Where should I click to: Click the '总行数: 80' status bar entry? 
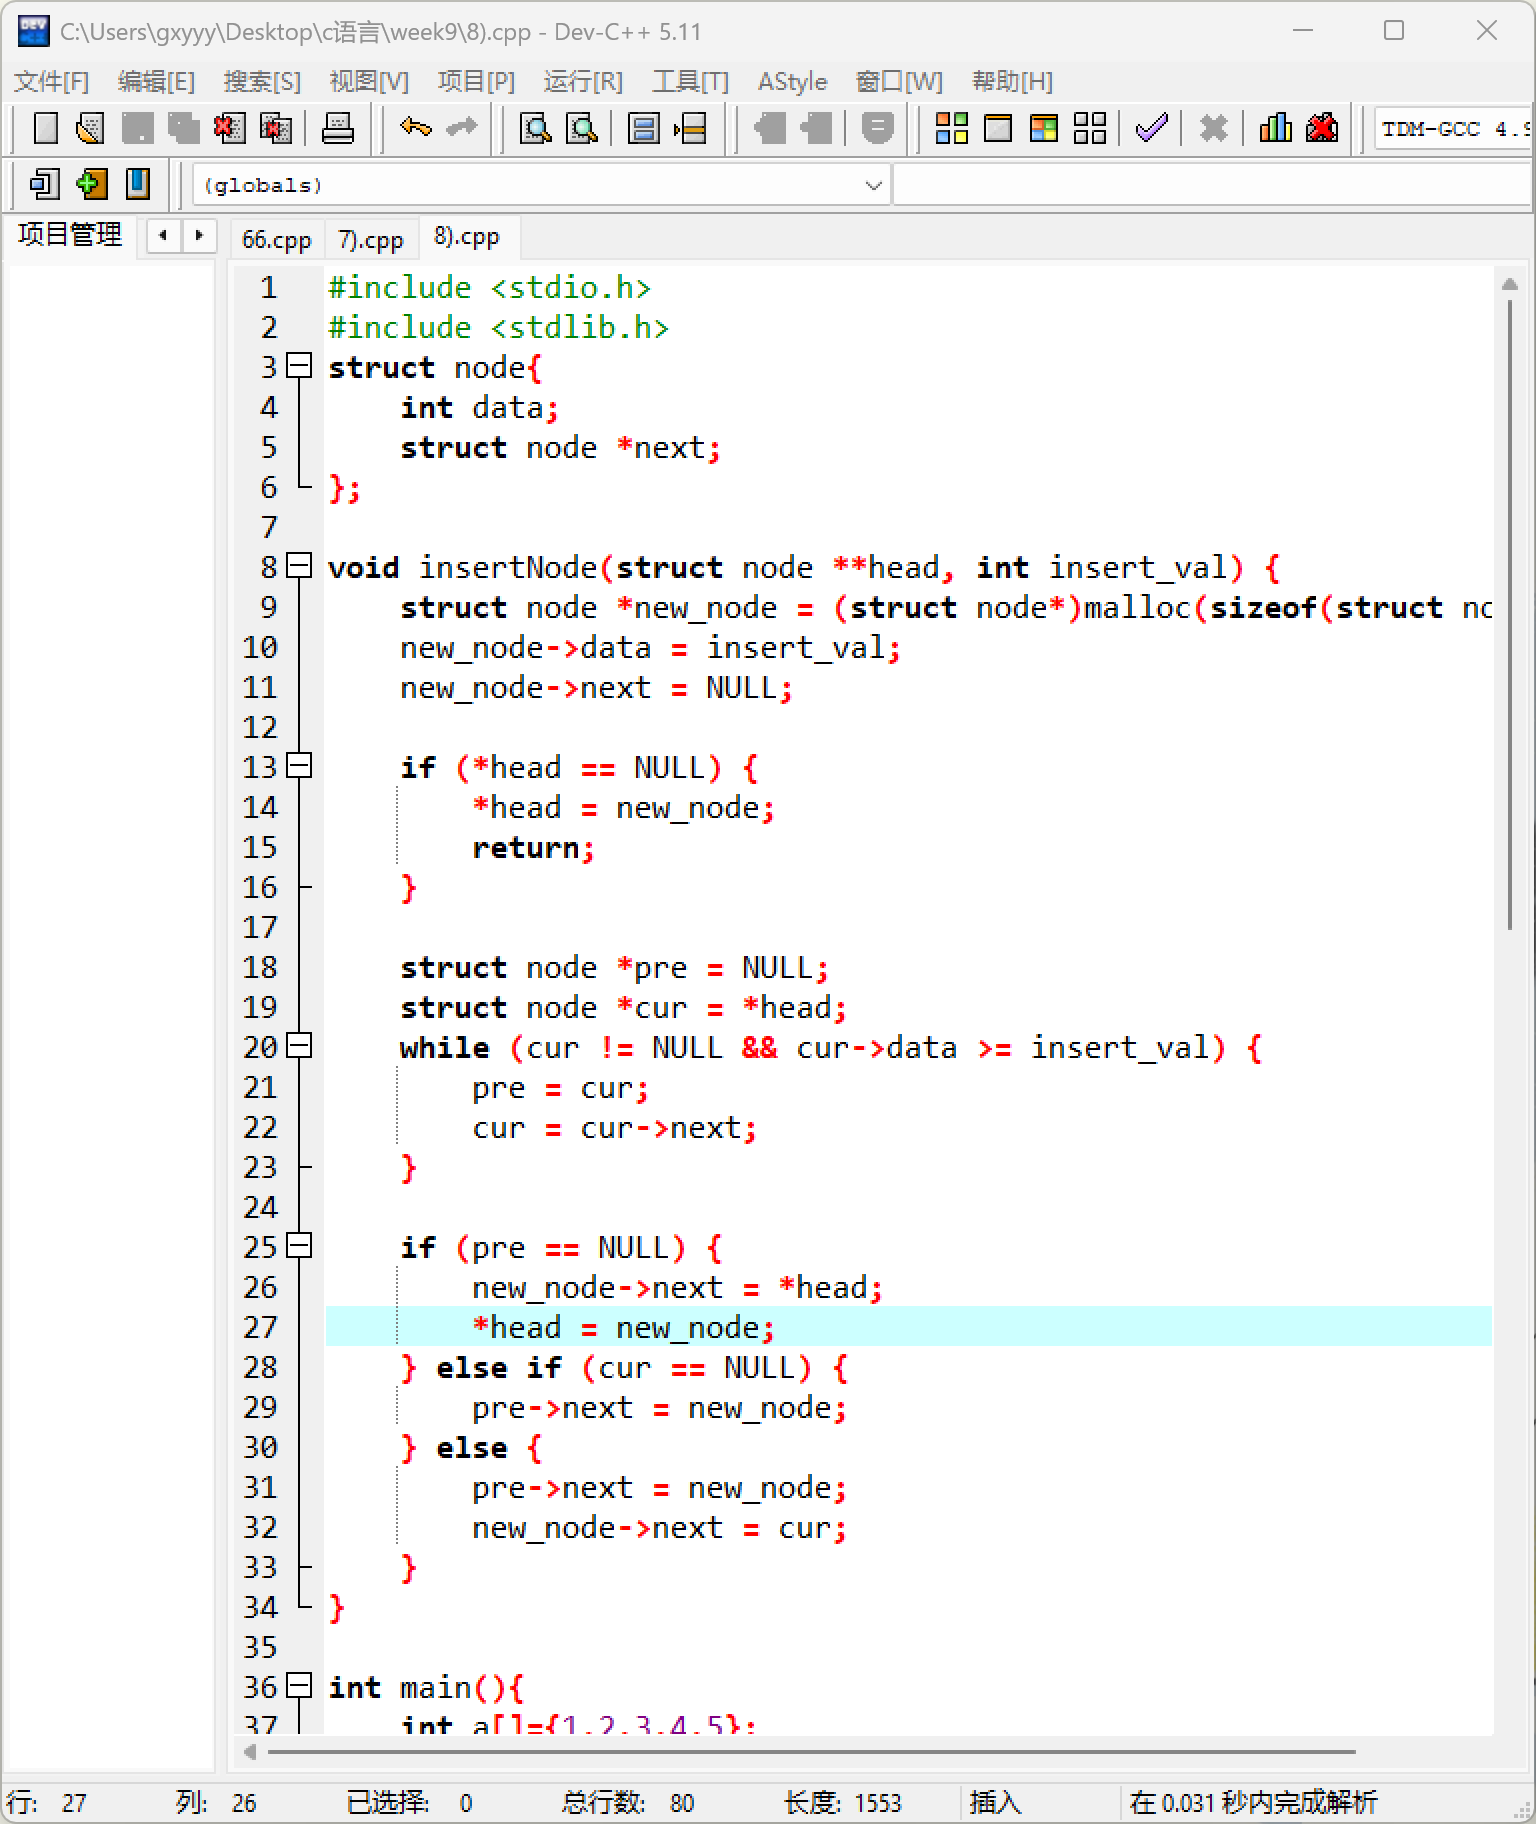click(627, 1802)
